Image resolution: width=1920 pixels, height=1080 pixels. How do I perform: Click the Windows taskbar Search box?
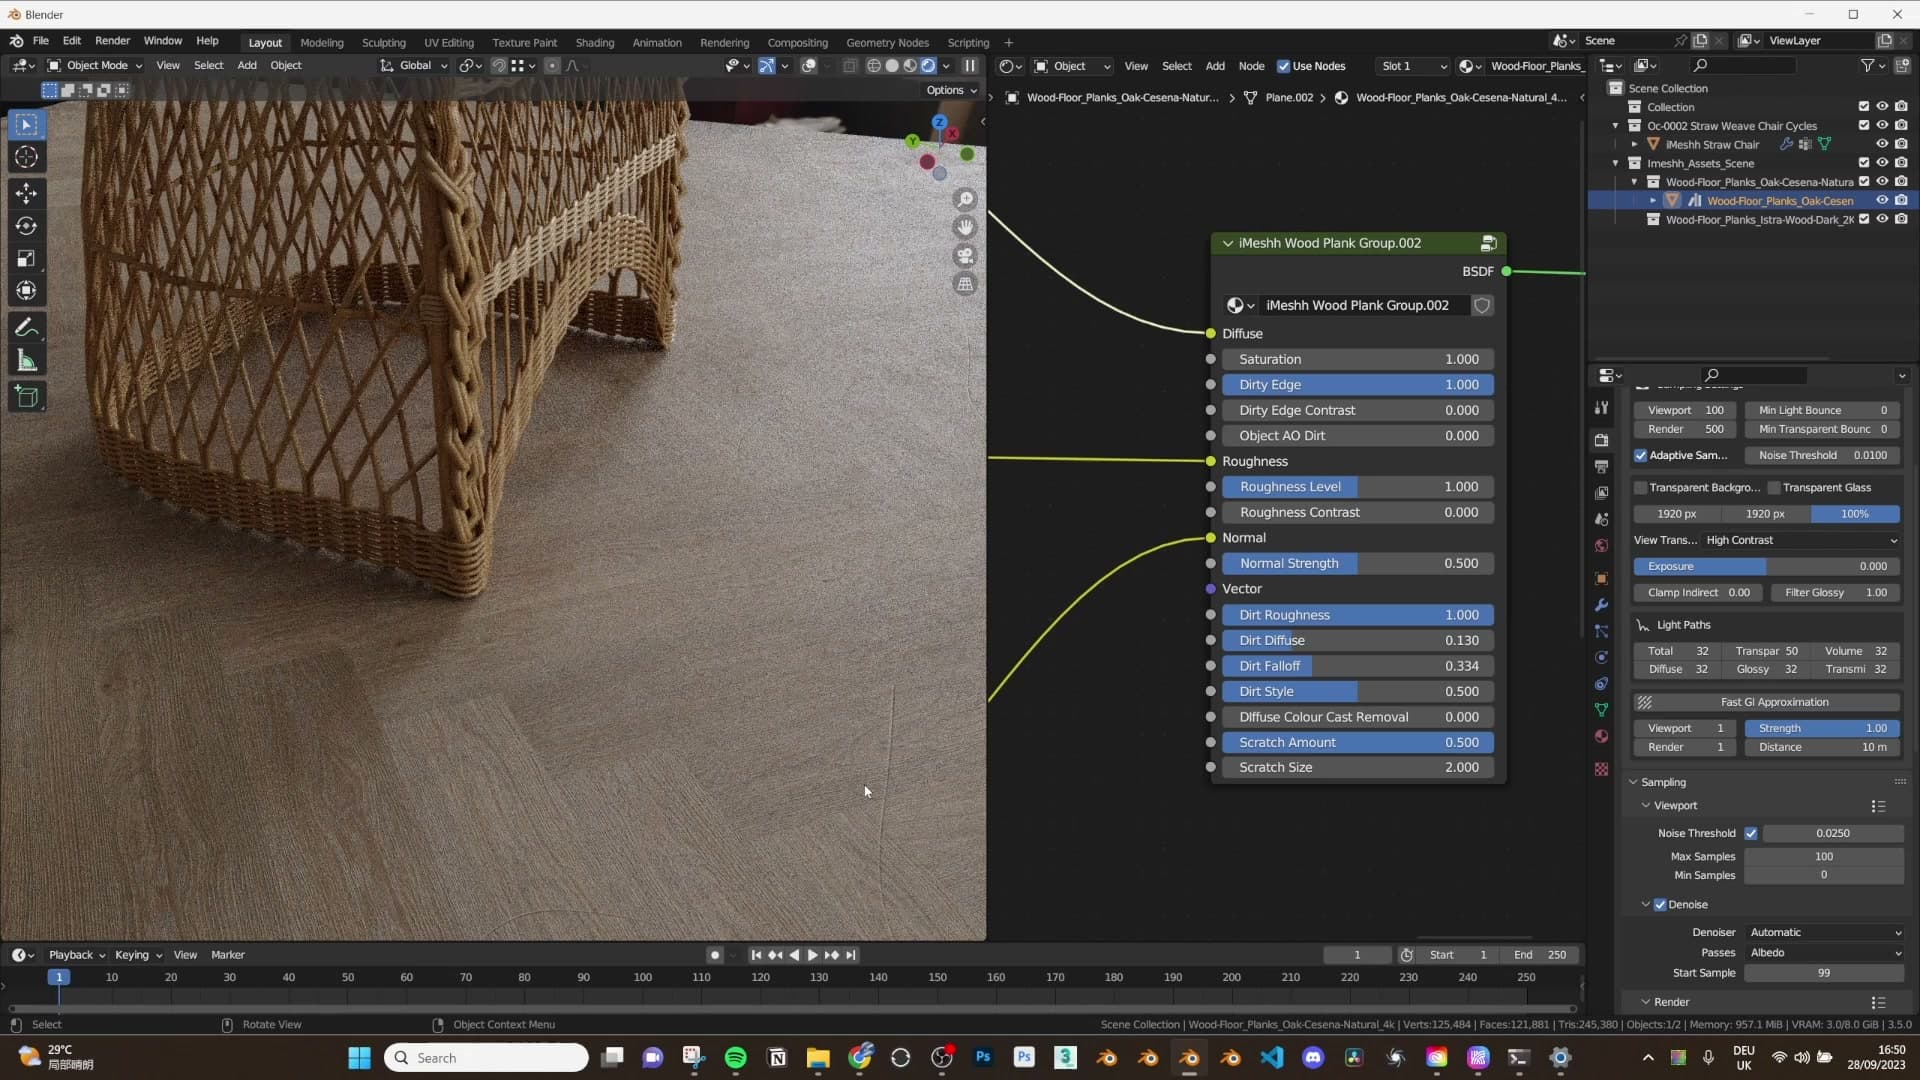[x=486, y=1058]
